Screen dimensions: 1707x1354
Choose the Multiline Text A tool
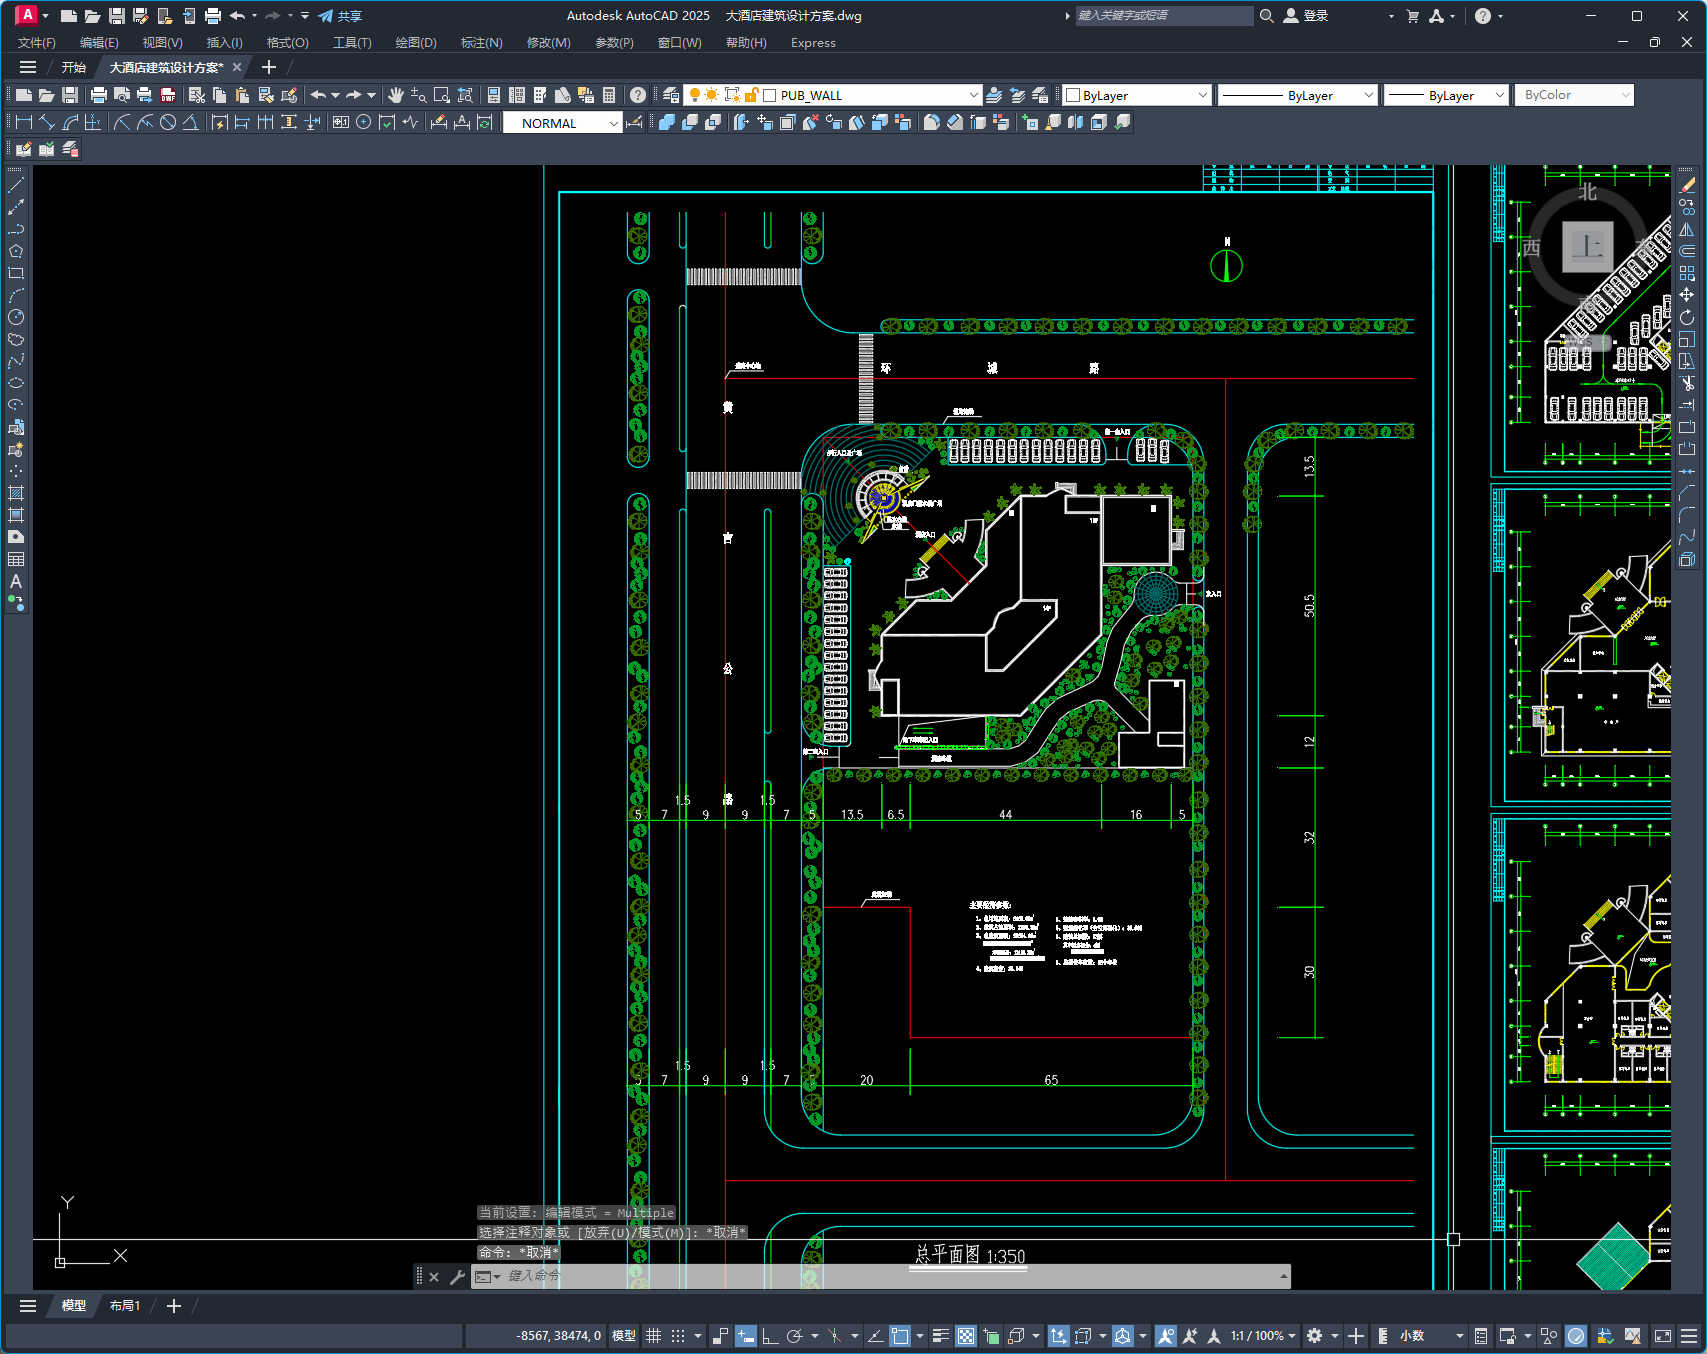pyautogui.click(x=16, y=581)
